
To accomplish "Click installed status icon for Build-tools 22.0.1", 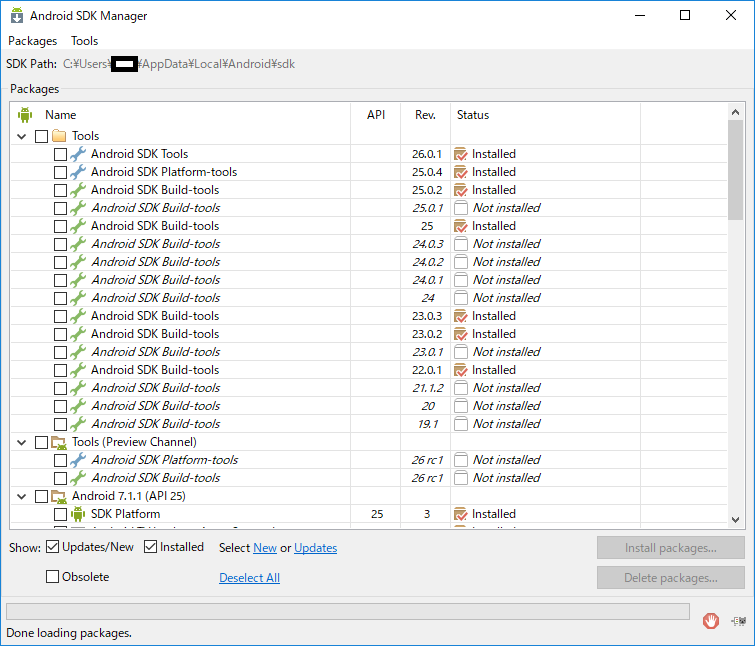I will (x=461, y=370).
